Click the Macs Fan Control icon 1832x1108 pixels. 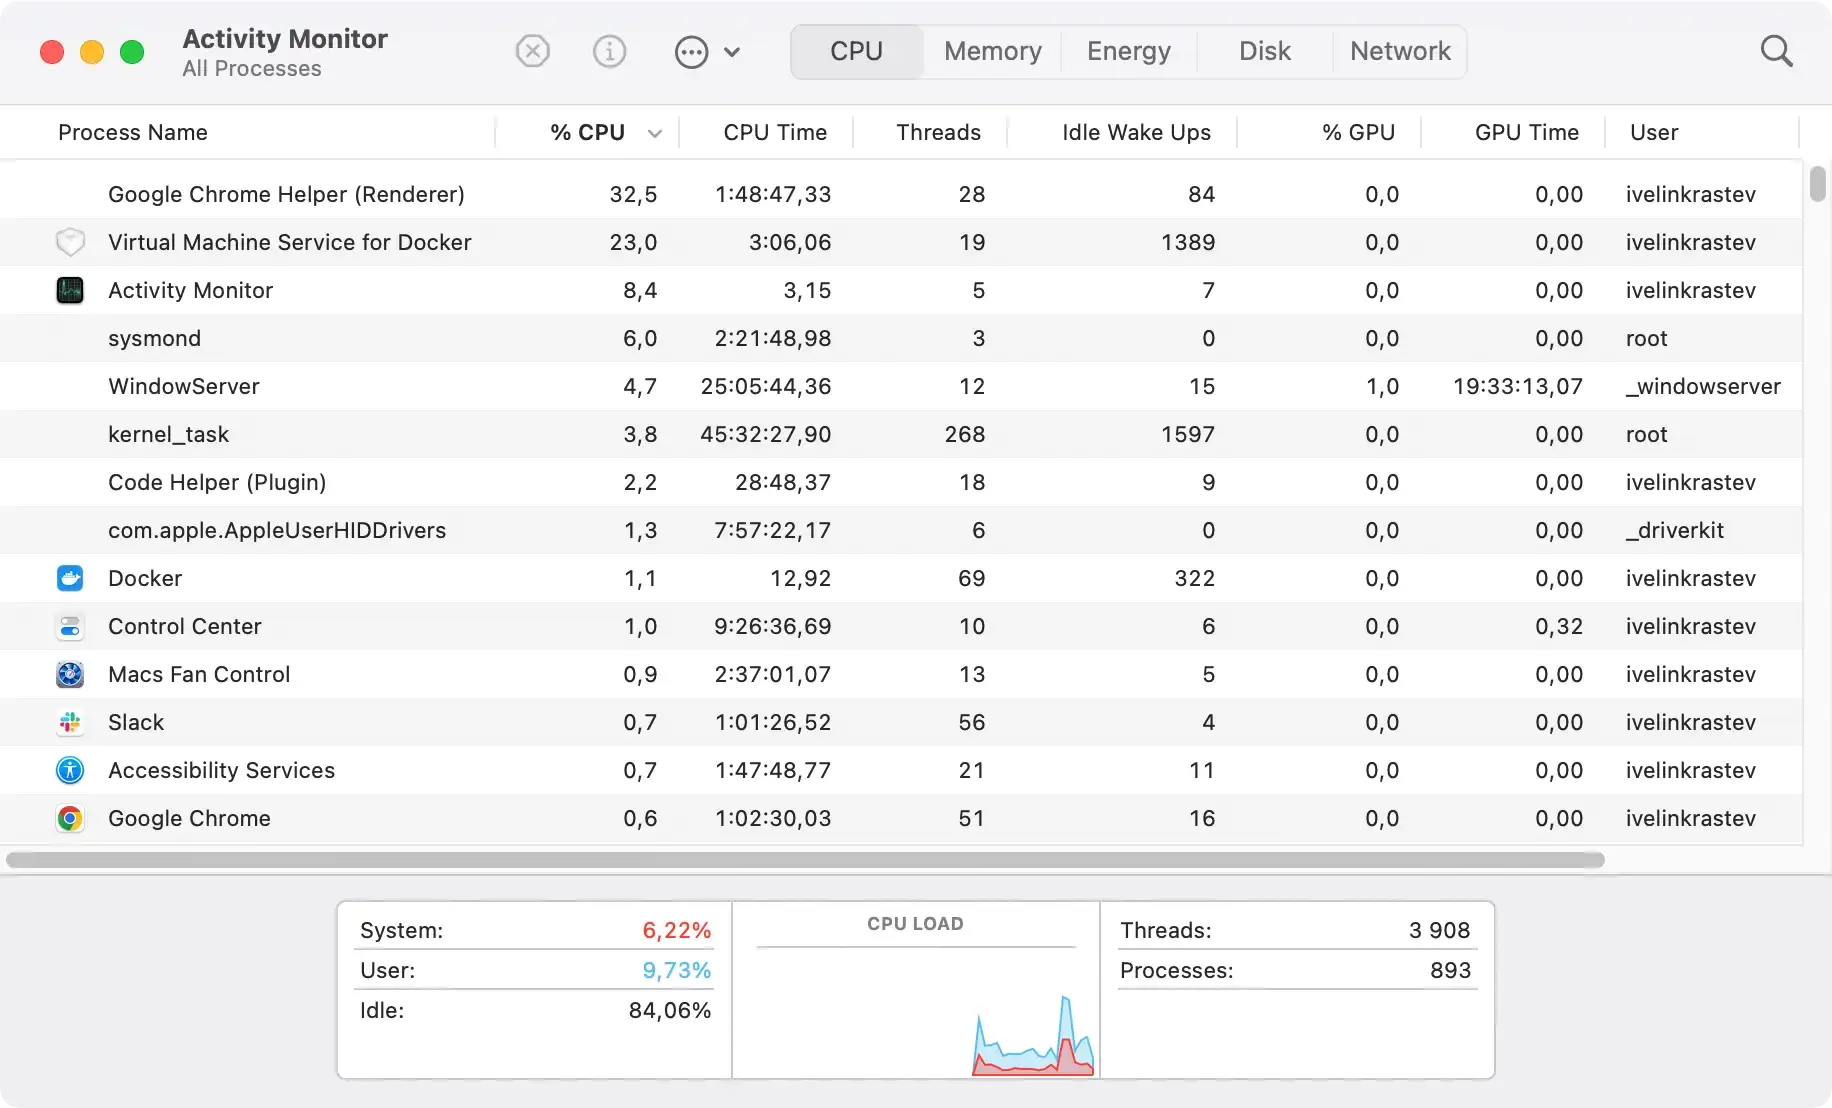tap(70, 674)
